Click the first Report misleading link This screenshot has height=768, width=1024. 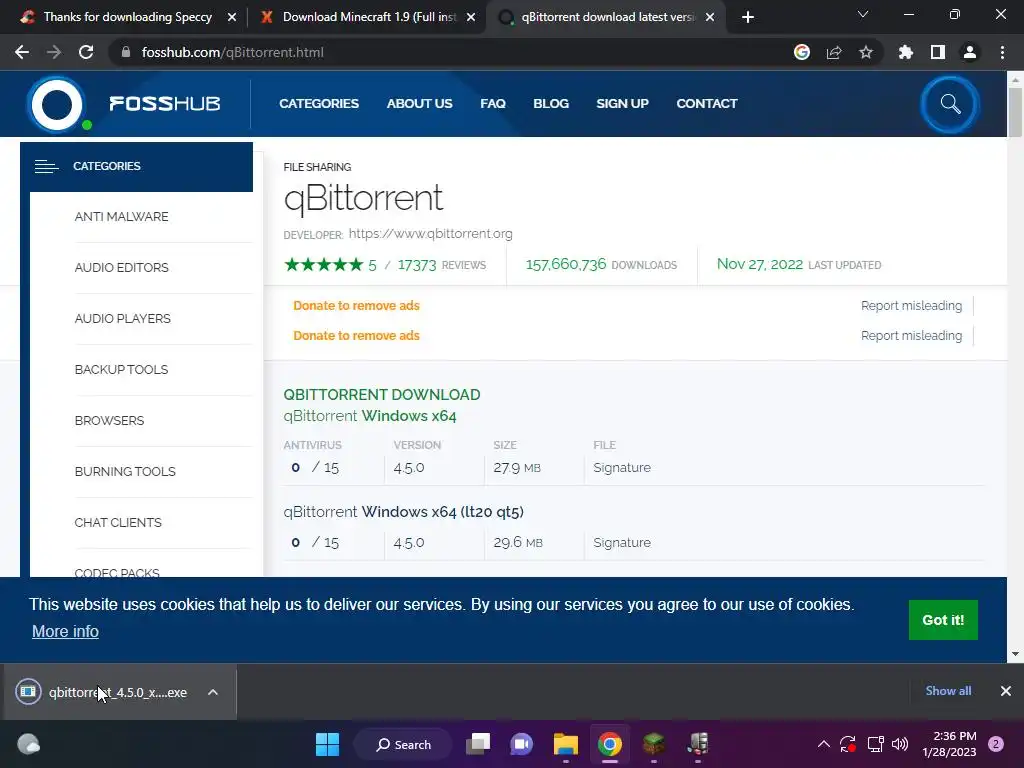pyautogui.click(x=911, y=306)
